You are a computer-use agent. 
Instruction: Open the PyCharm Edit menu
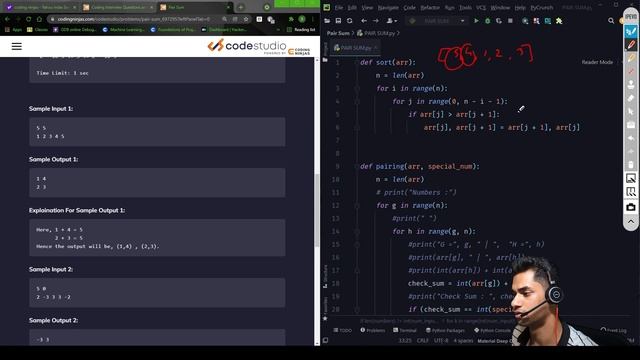coord(352,8)
